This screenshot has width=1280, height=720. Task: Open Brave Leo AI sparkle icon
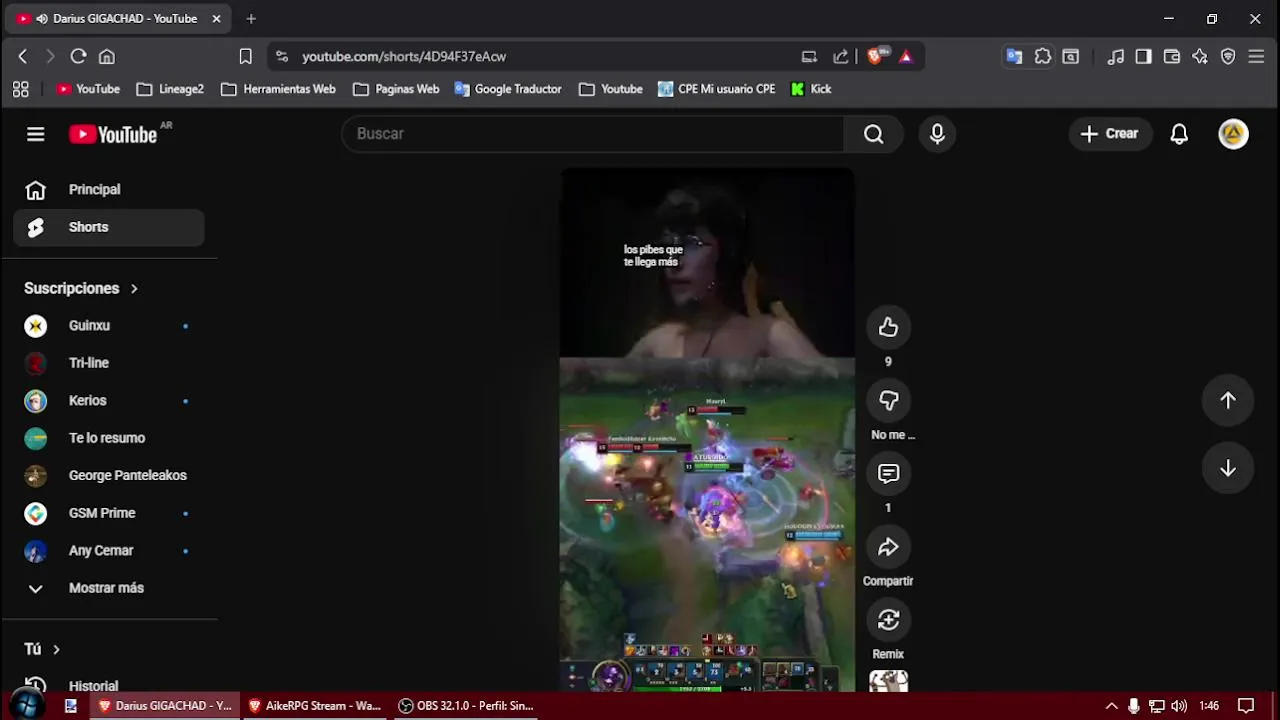click(x=1200, y=57)
